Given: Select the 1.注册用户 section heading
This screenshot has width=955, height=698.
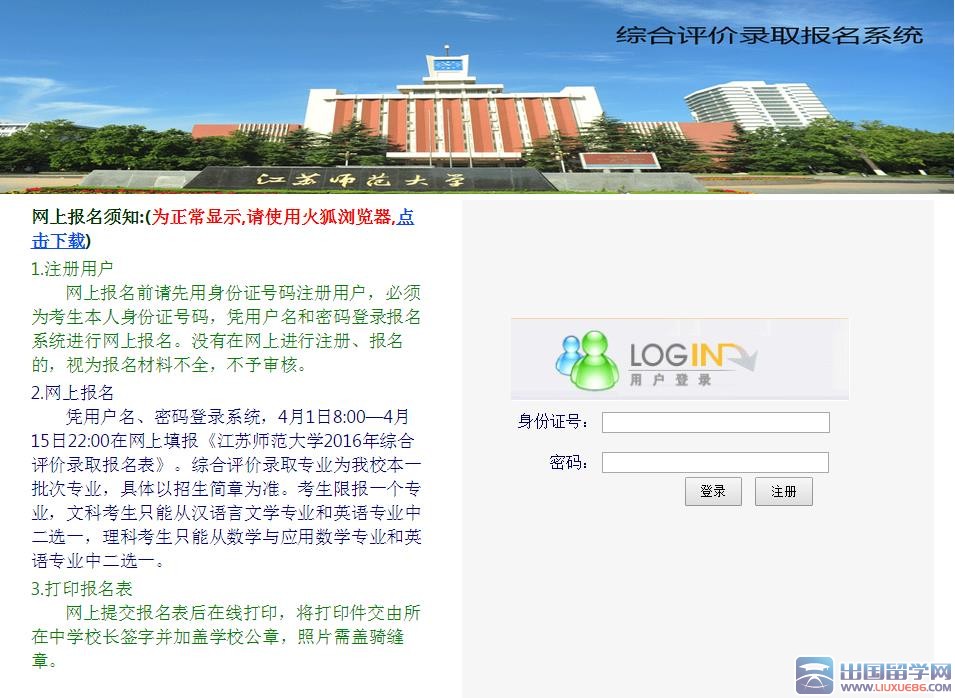Looking at the screenshot, I should 72,268.
